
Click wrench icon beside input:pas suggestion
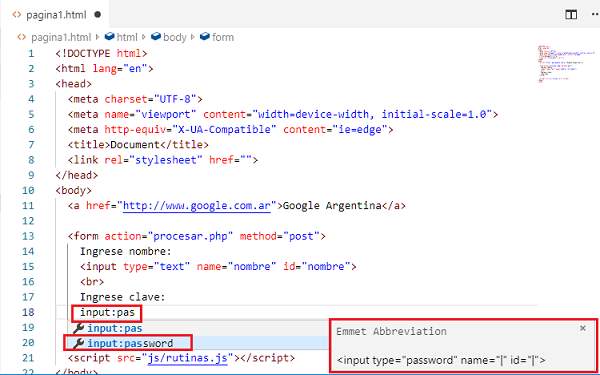(78, 328)
